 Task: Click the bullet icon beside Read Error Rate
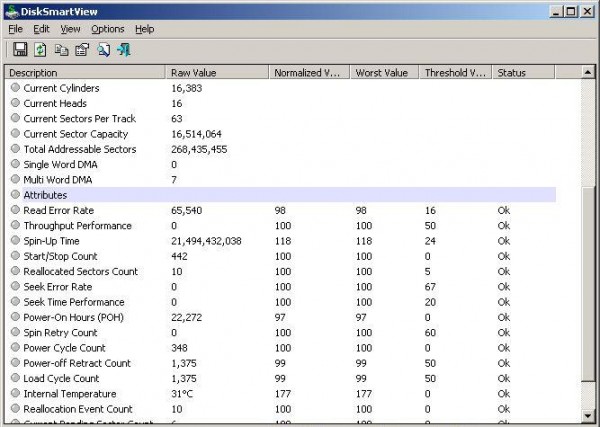pos(15,210)
